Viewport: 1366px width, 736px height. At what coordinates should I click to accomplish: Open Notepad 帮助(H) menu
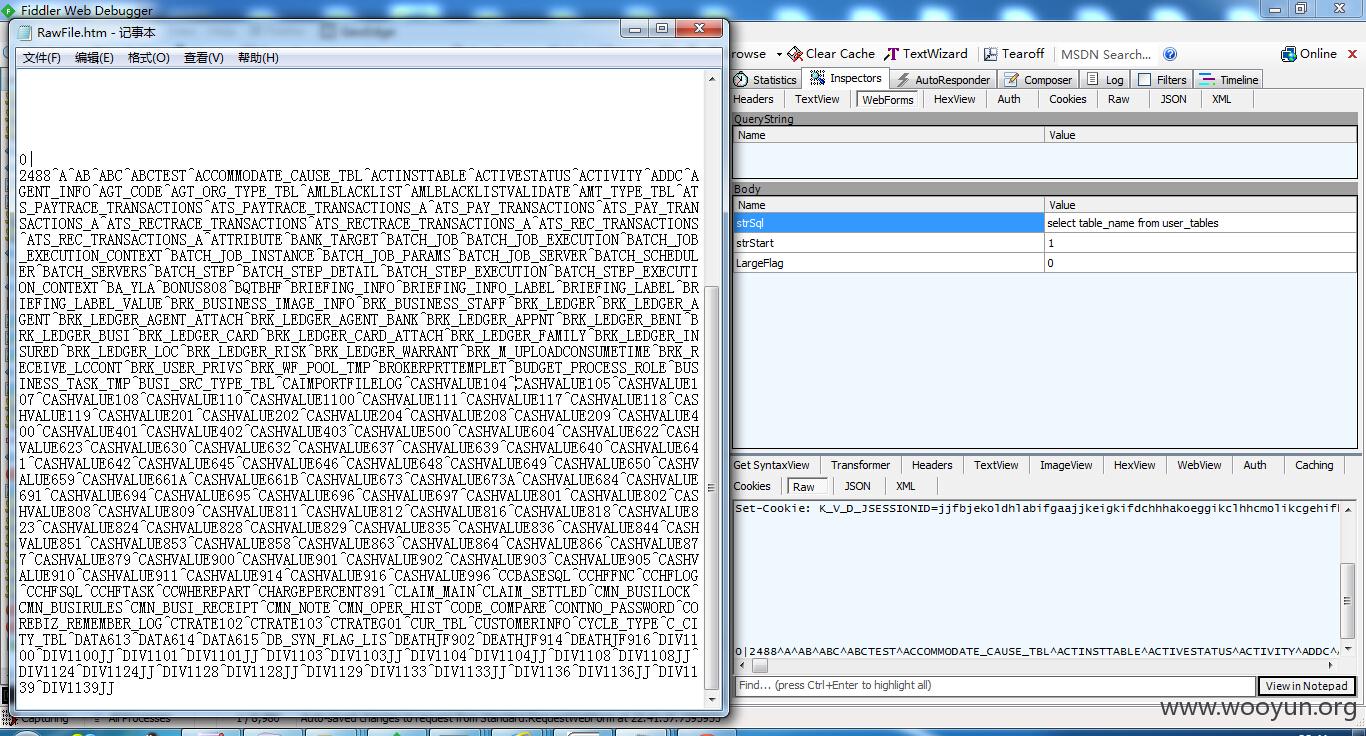[x=258, y=58]
